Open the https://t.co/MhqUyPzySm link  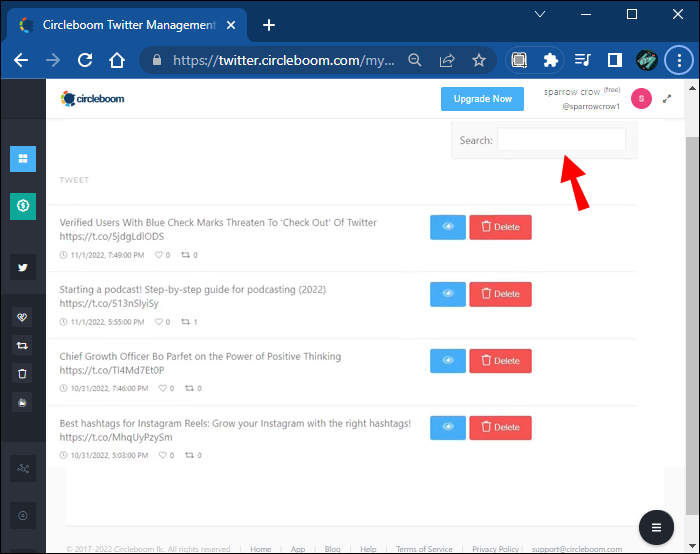(116, 437)
